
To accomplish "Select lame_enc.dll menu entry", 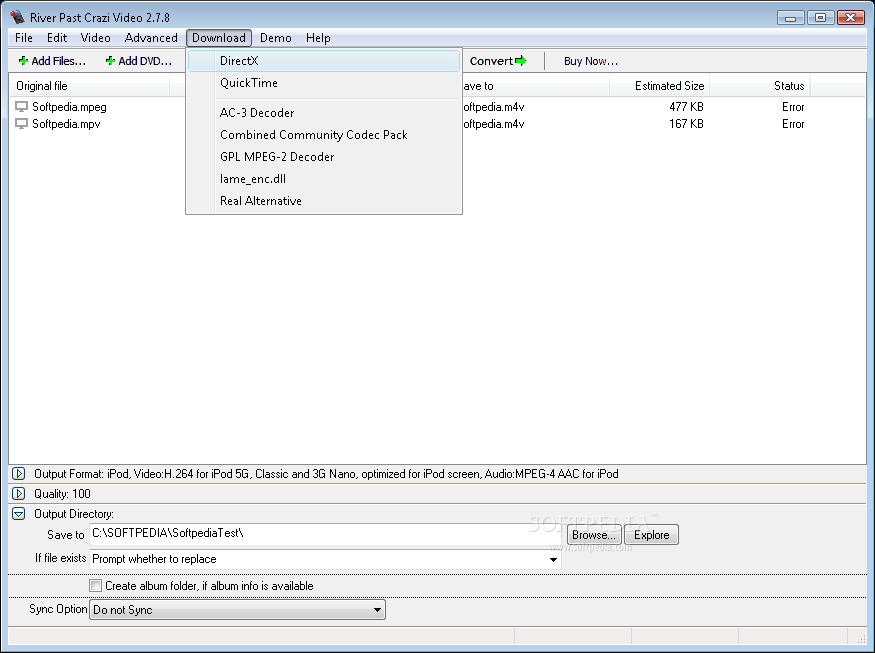I will pos(324,179).
